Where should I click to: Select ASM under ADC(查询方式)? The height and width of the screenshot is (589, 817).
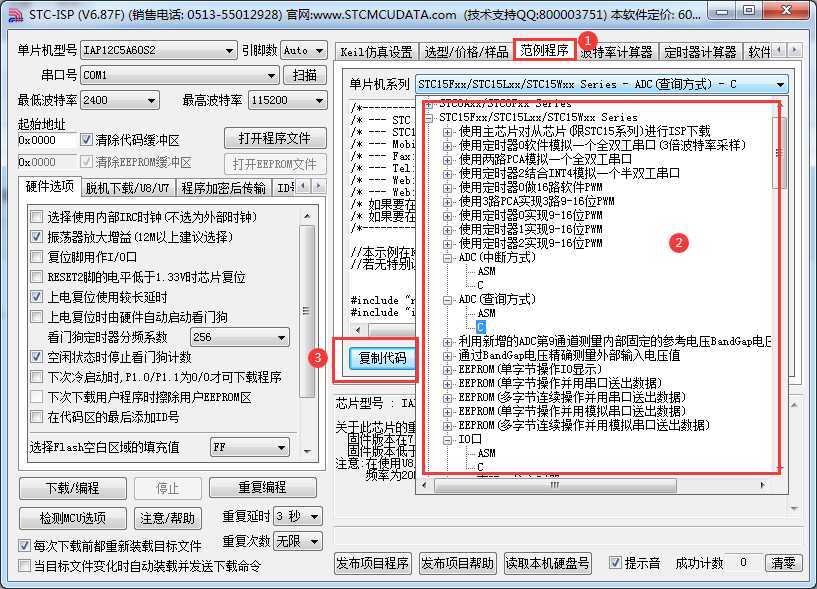point(487,313)
